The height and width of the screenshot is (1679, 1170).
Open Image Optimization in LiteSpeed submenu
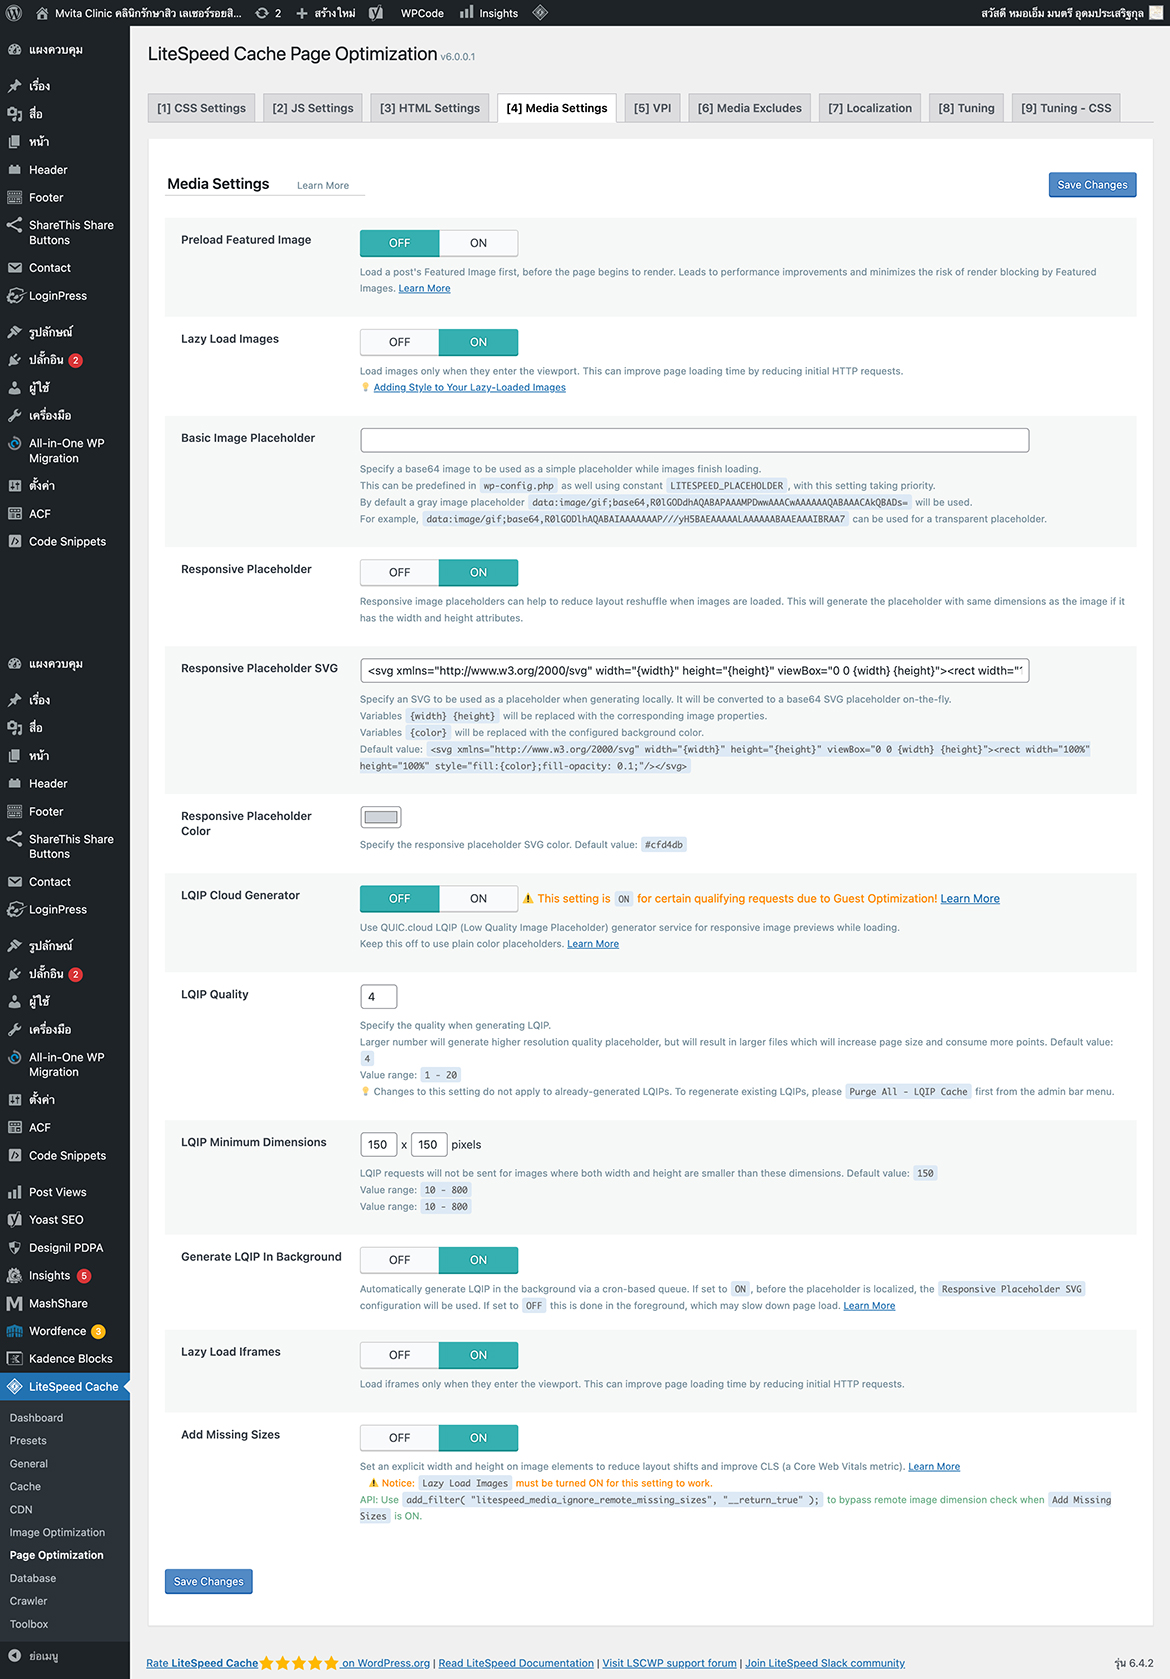[57, 1533]
